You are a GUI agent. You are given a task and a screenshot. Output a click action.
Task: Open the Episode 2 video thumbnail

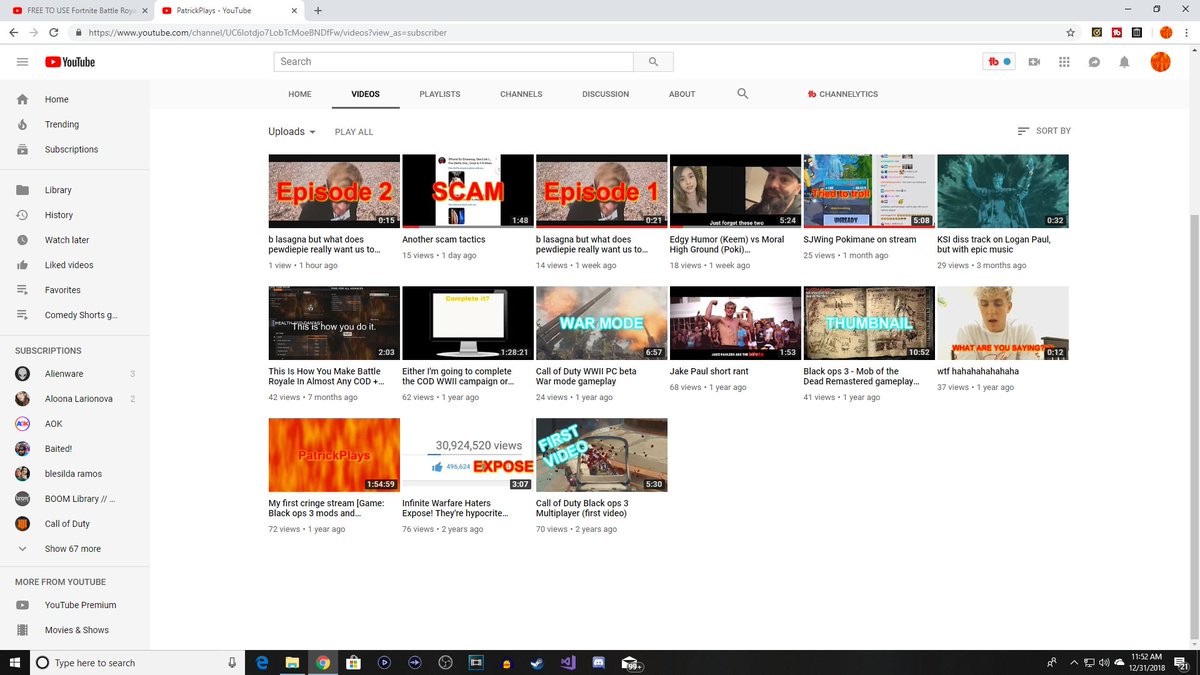(334, 191)
